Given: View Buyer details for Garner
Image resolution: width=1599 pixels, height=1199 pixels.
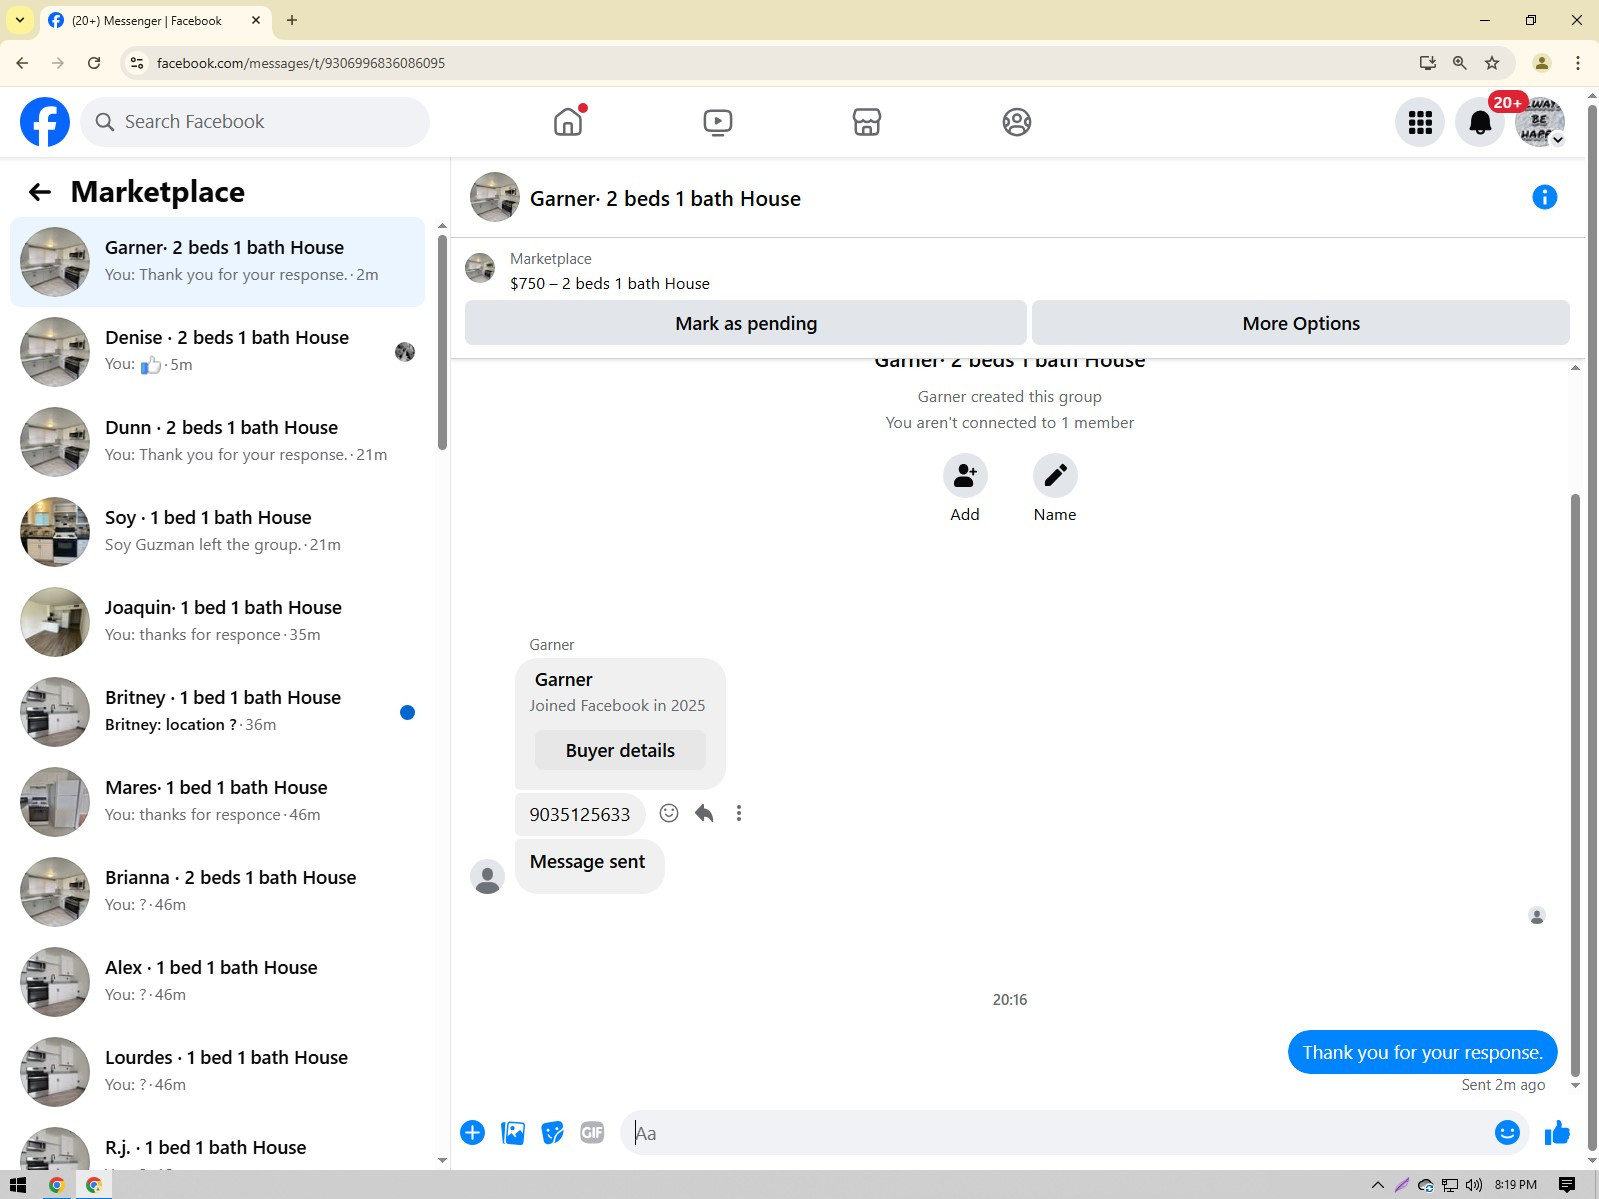Looking at the screenshot, I should (620, 750).
